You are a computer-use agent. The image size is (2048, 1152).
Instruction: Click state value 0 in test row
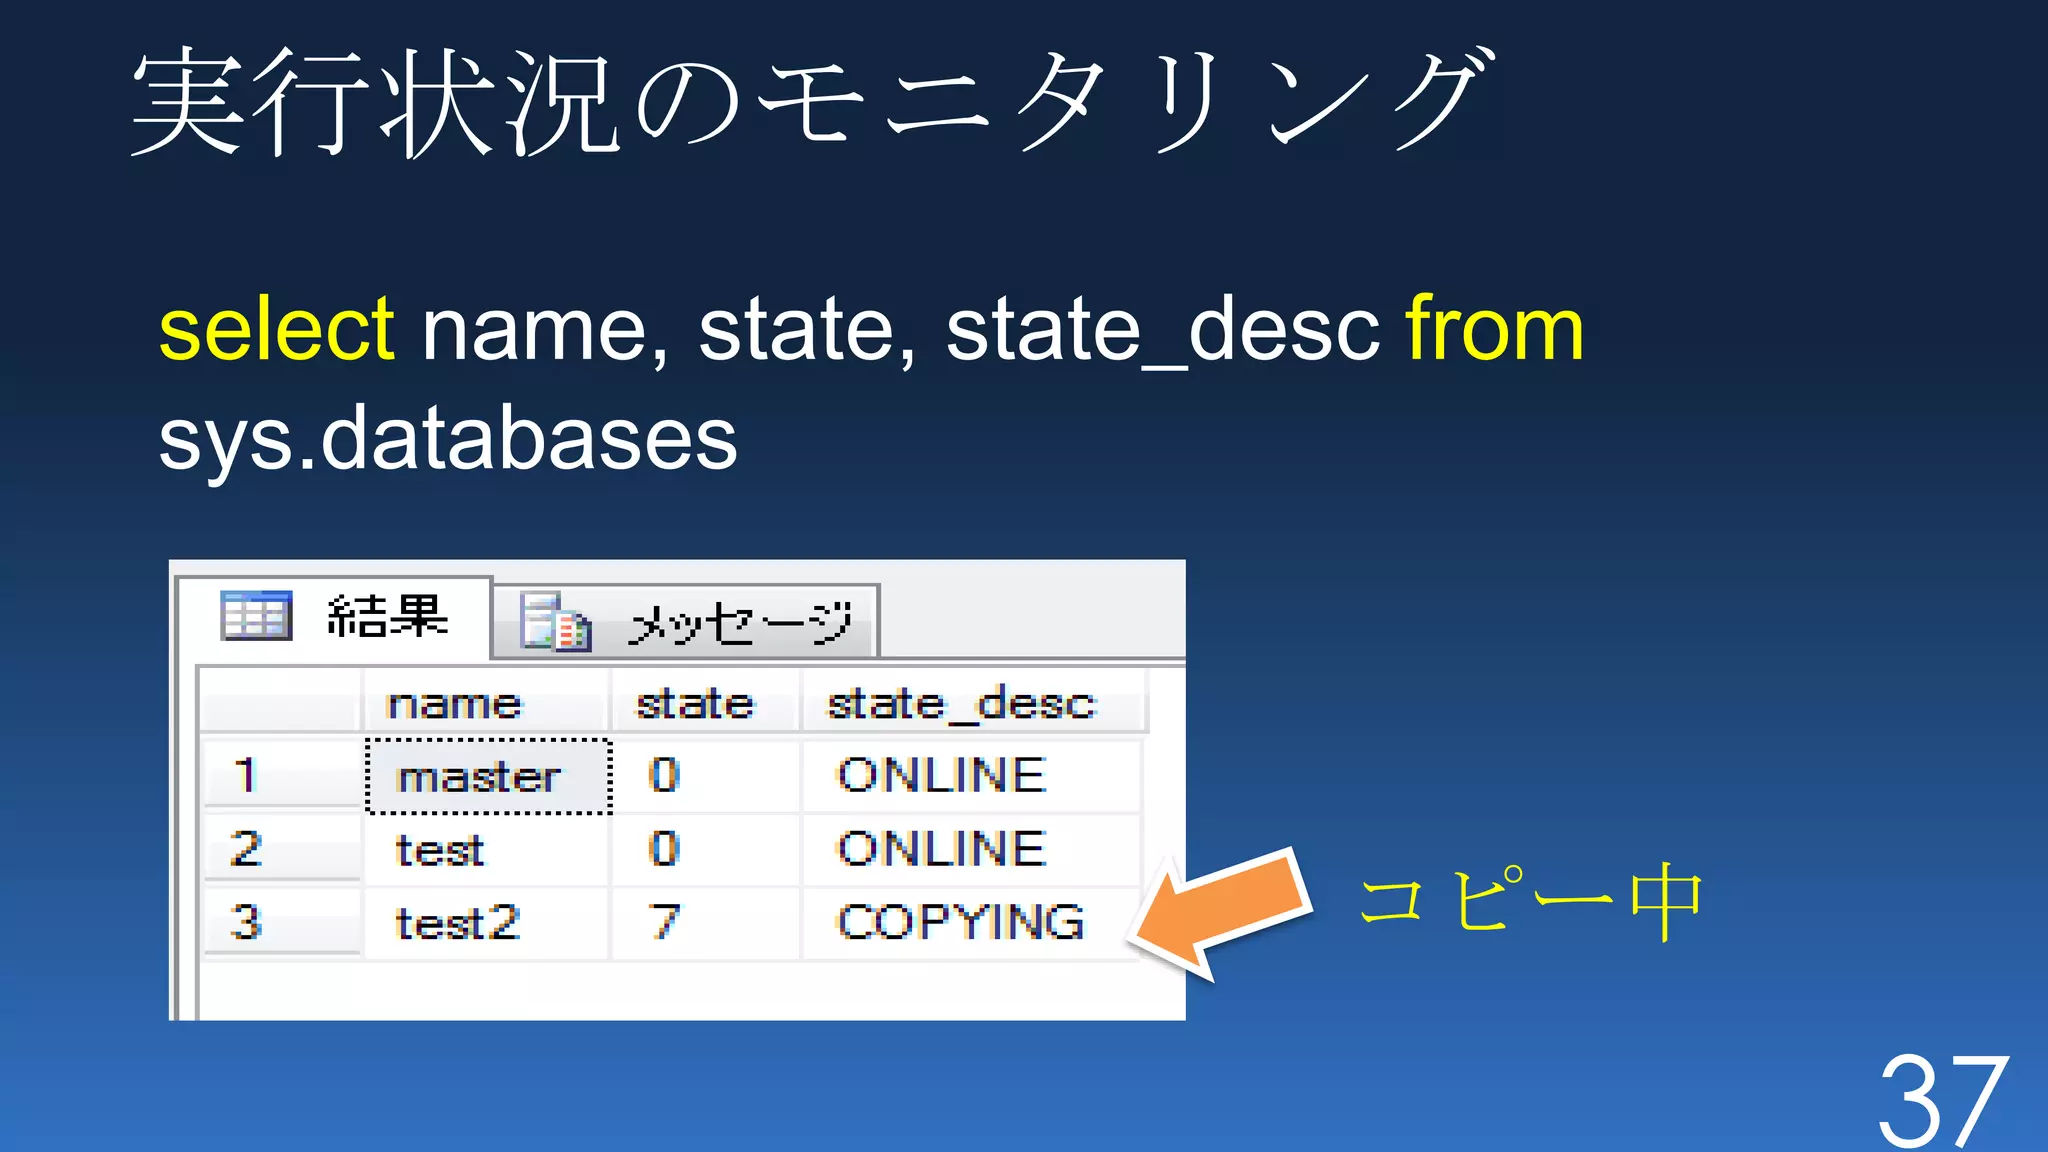[705, 850]
